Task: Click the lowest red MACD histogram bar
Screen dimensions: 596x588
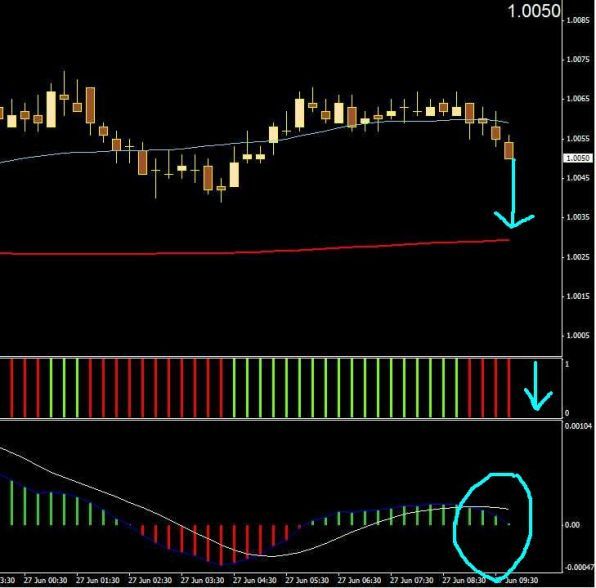Action: [x=221, y=545]
